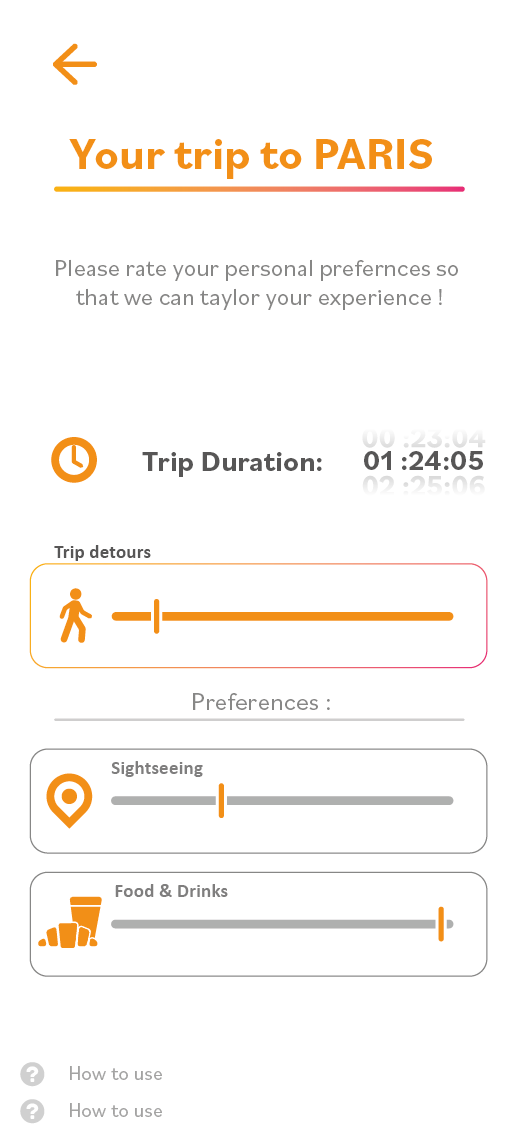This screenshot has width=519, height=1146.
Task: Click the Sightseeing label text
Action: [x=157, y=768]
